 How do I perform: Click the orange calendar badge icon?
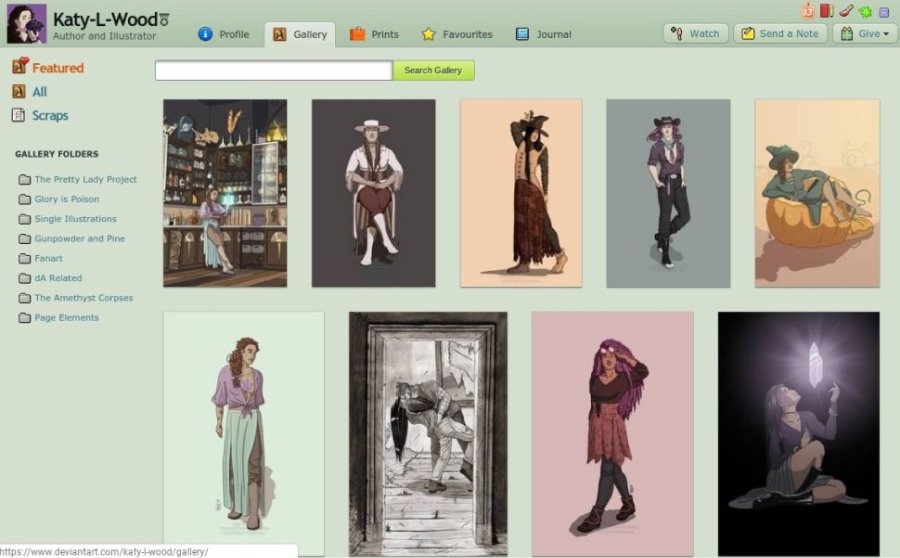coord(807,11)
